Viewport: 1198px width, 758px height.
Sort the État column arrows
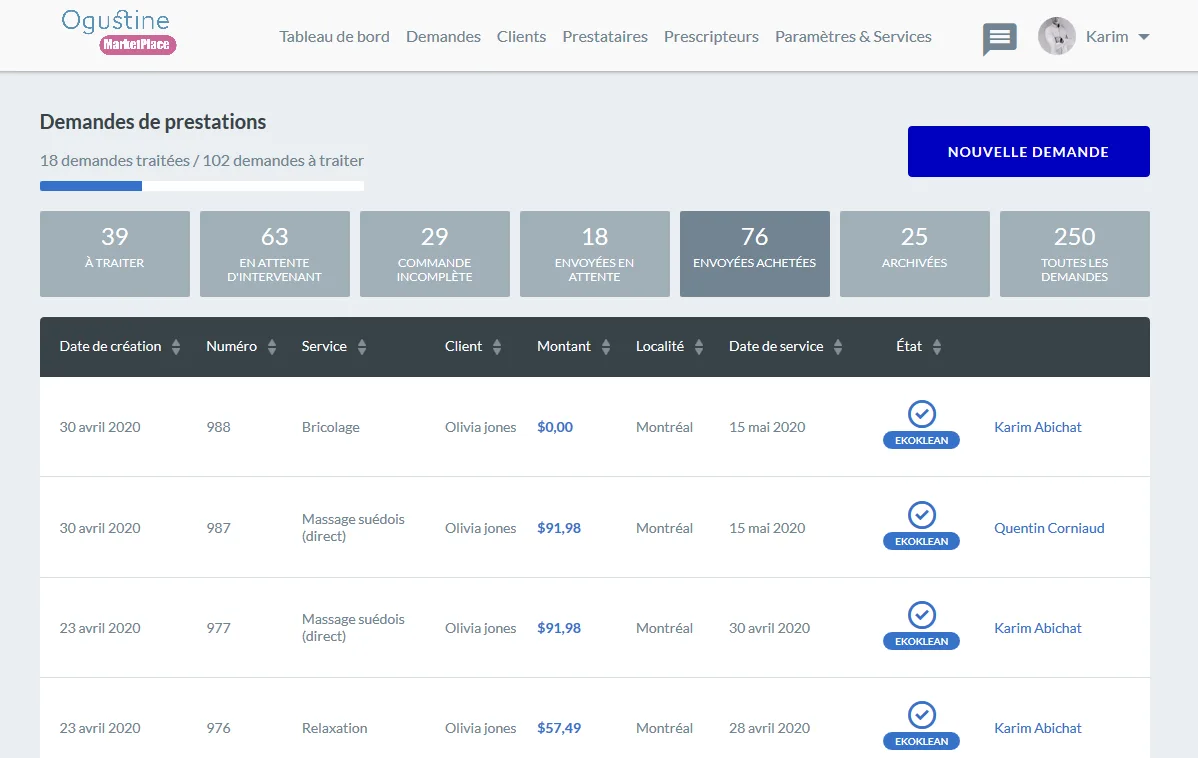[x=937, y=347]
